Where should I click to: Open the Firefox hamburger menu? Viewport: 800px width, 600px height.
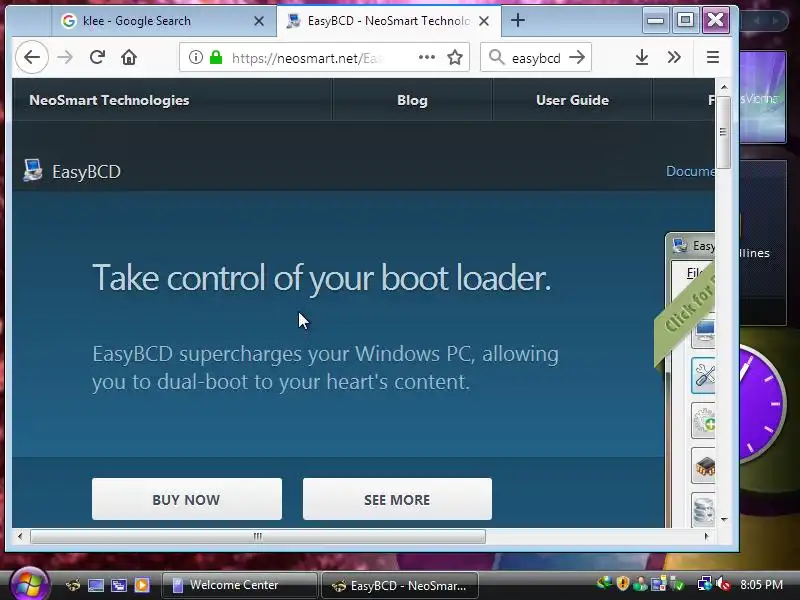click(x=713, y=57)
